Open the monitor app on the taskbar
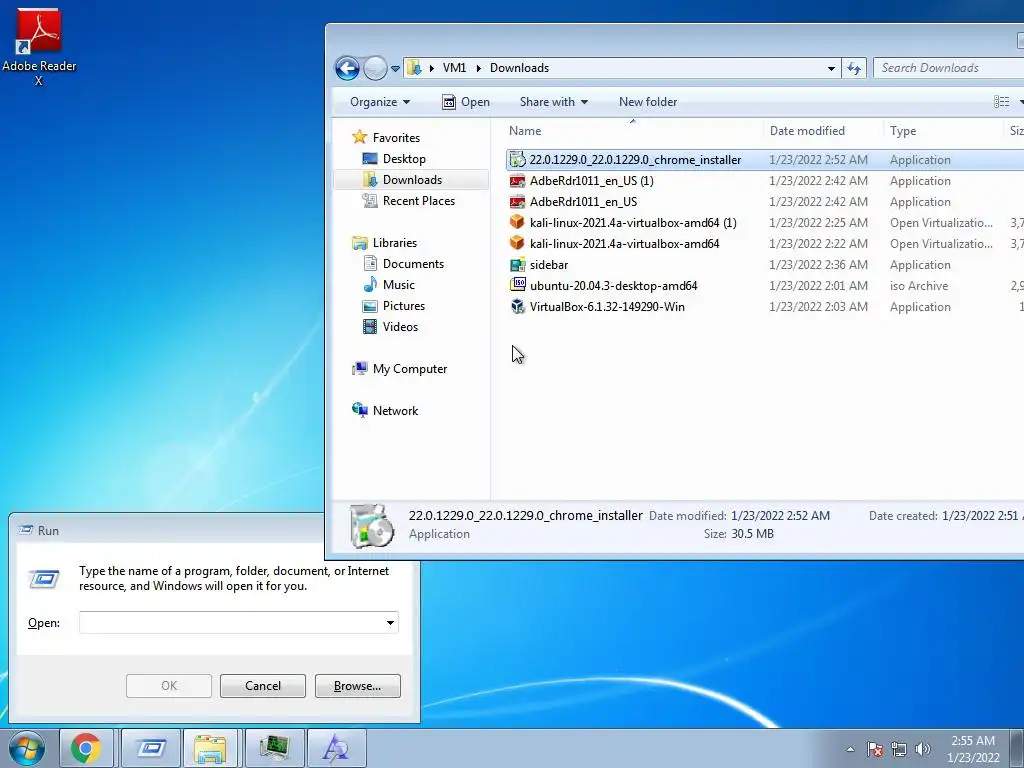This screenshot has width=1024, height=768. click(274, 748)
